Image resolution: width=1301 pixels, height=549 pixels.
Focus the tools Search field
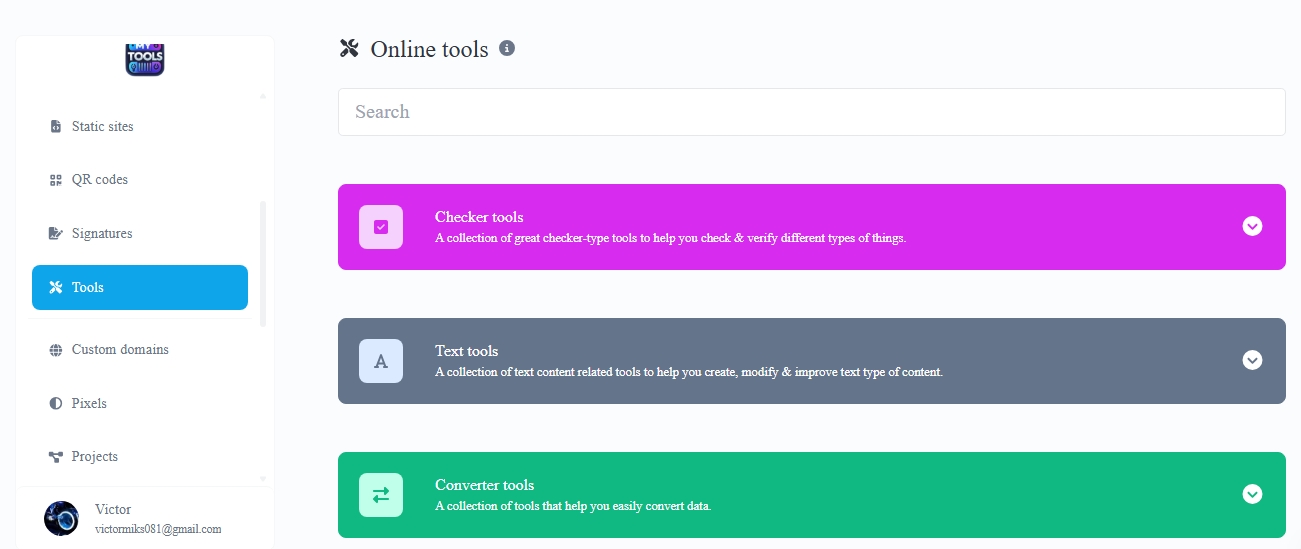pyautogui.click(x=811, y=112)
